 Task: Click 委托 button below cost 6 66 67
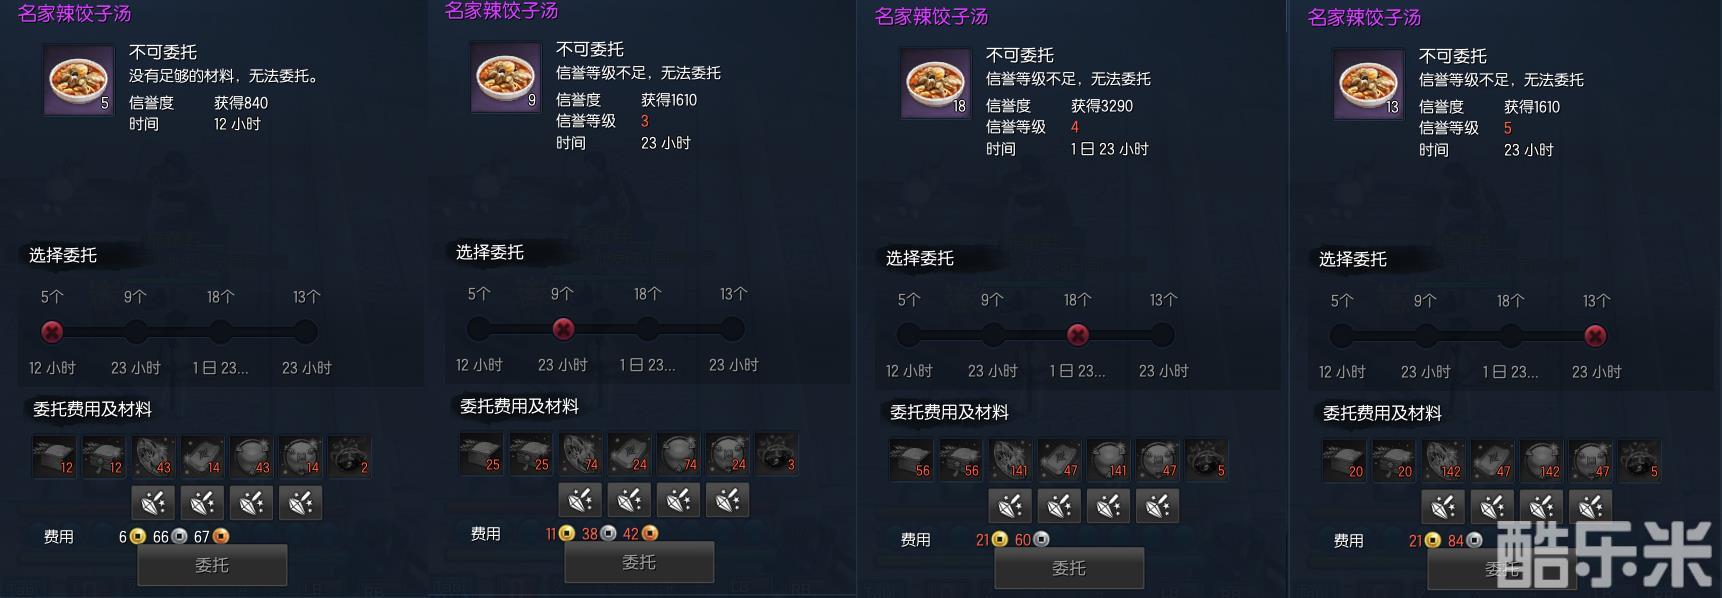[x=212, y=565]
